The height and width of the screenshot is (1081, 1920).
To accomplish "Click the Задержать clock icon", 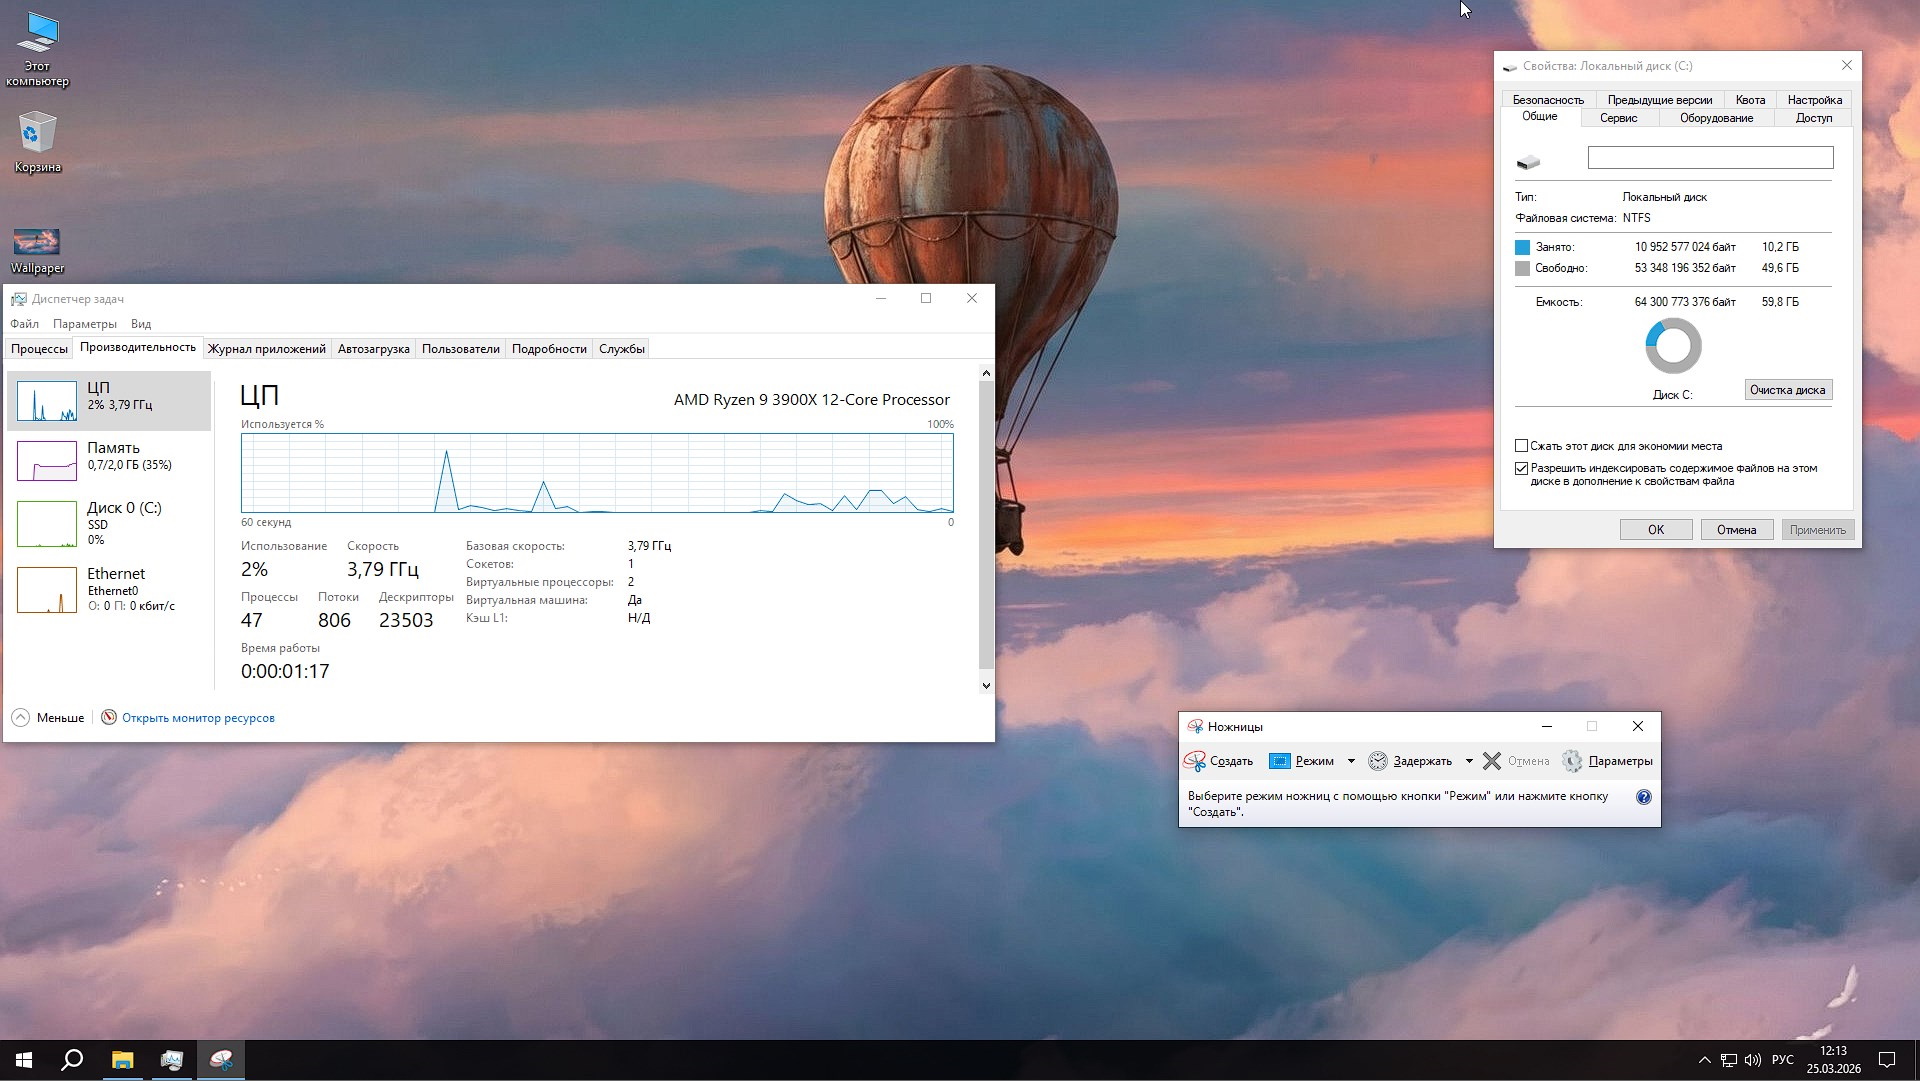I will coord(1377,761).
